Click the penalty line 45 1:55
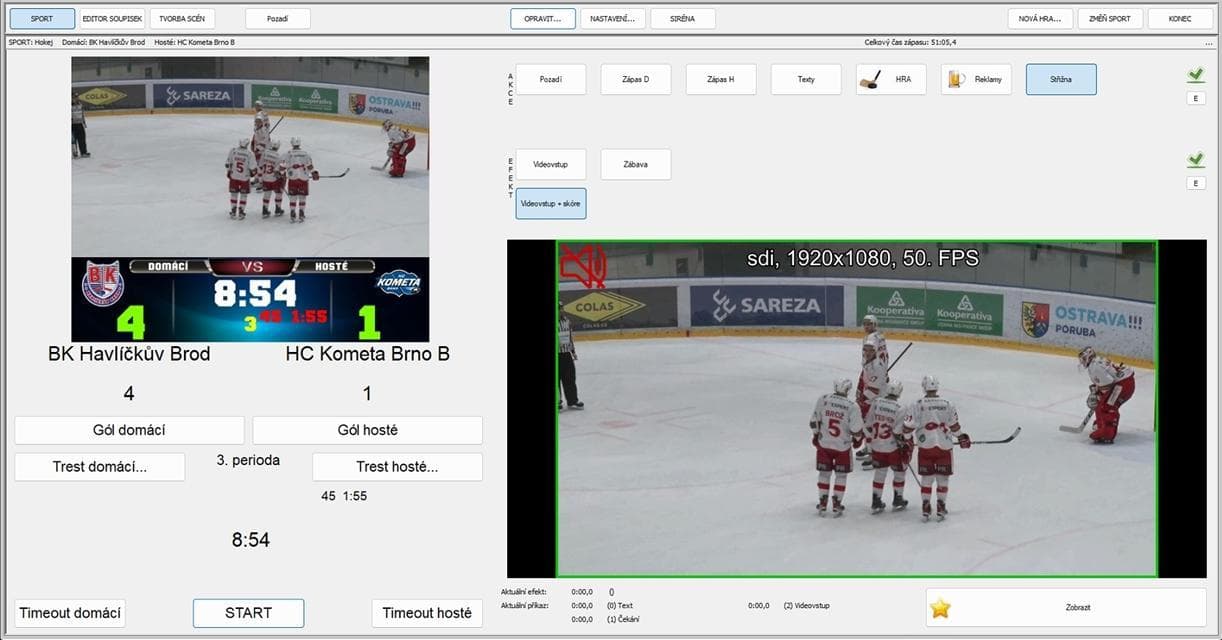 click(x=344, y=496)
